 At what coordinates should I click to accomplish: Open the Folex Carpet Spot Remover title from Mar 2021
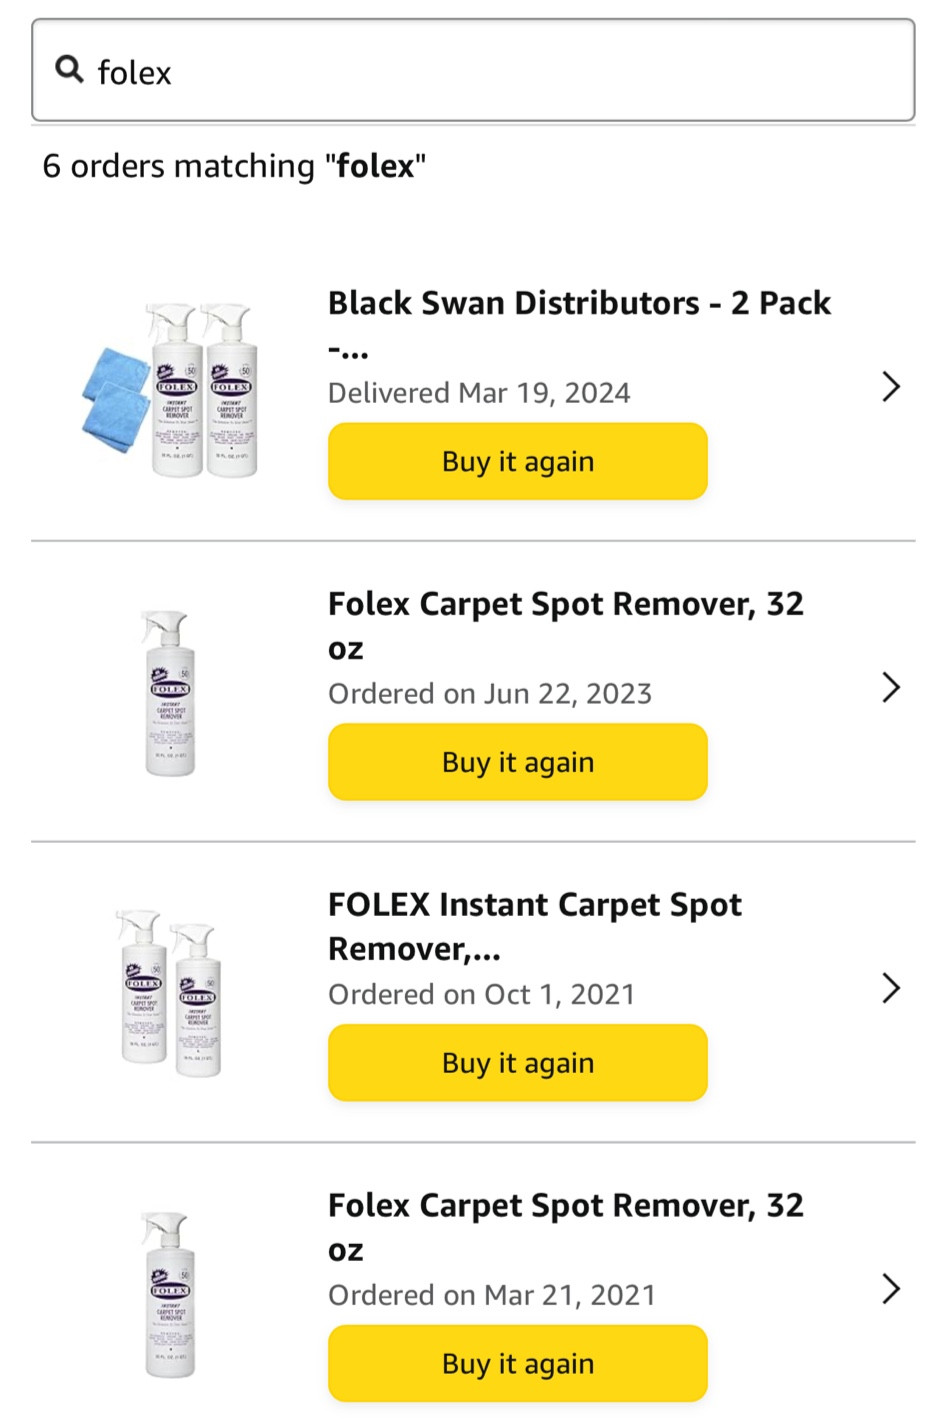[565, 1206]
